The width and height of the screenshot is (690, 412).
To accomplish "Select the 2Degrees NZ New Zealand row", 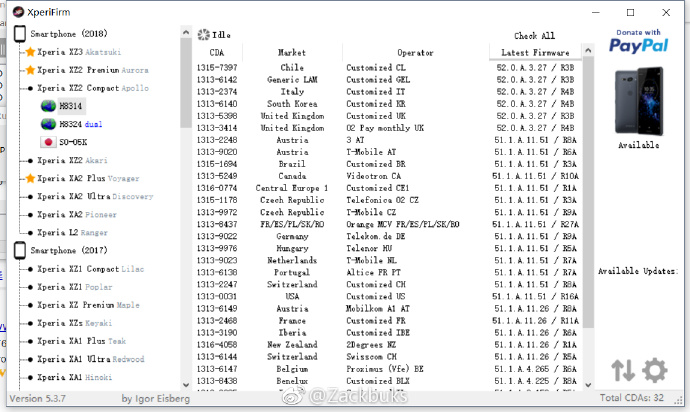I will [x=387, y=345].
